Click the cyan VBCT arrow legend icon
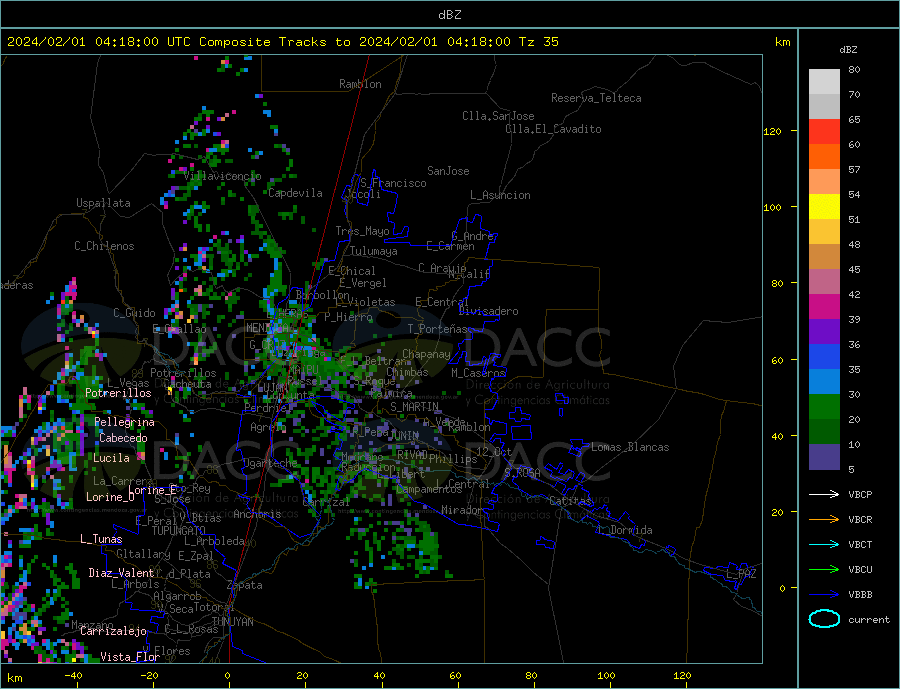Screen dimensions: 900x689 824,544
